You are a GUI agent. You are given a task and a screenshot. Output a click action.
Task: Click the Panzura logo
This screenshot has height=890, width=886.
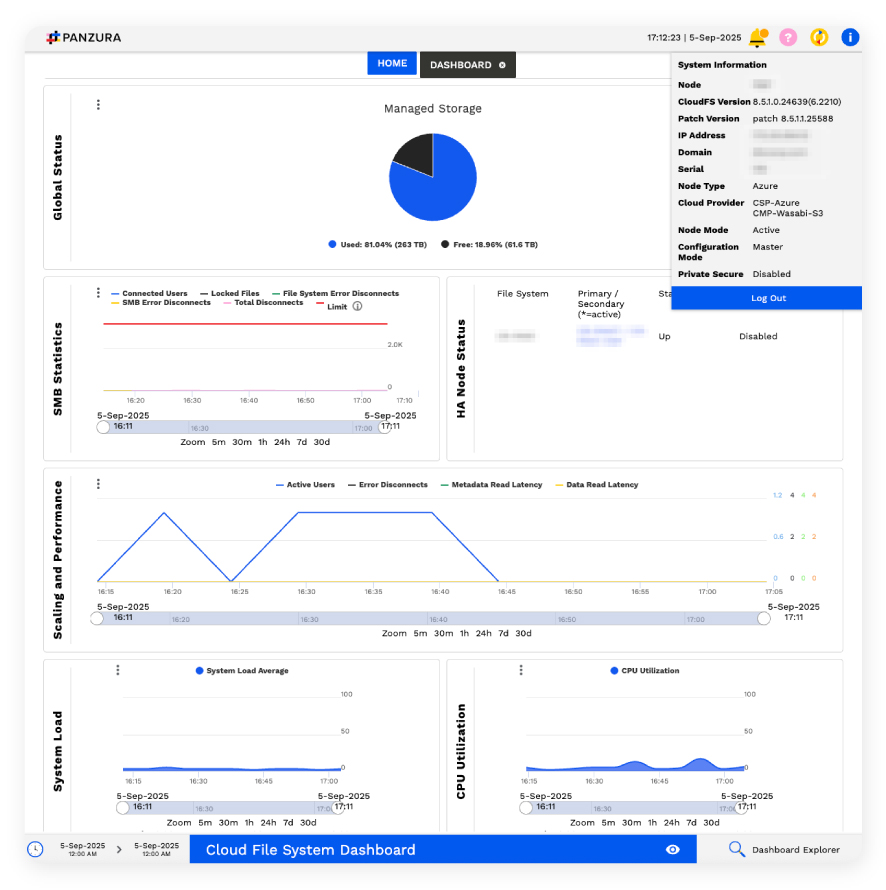point(83,37)
